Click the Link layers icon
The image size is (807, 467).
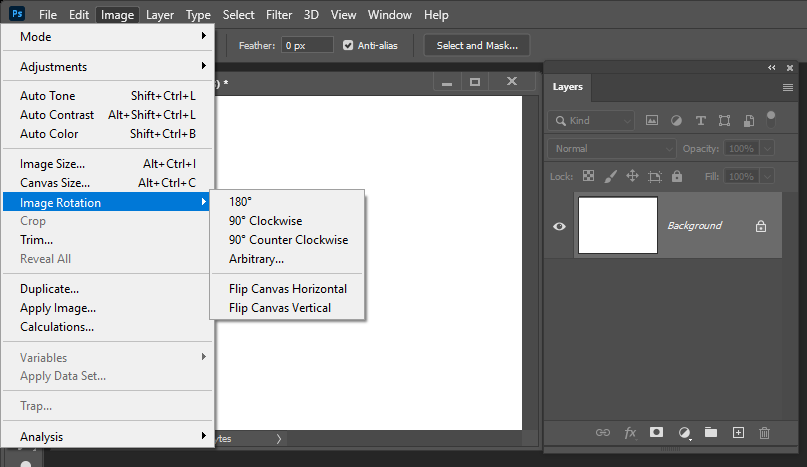pos(603,433)
